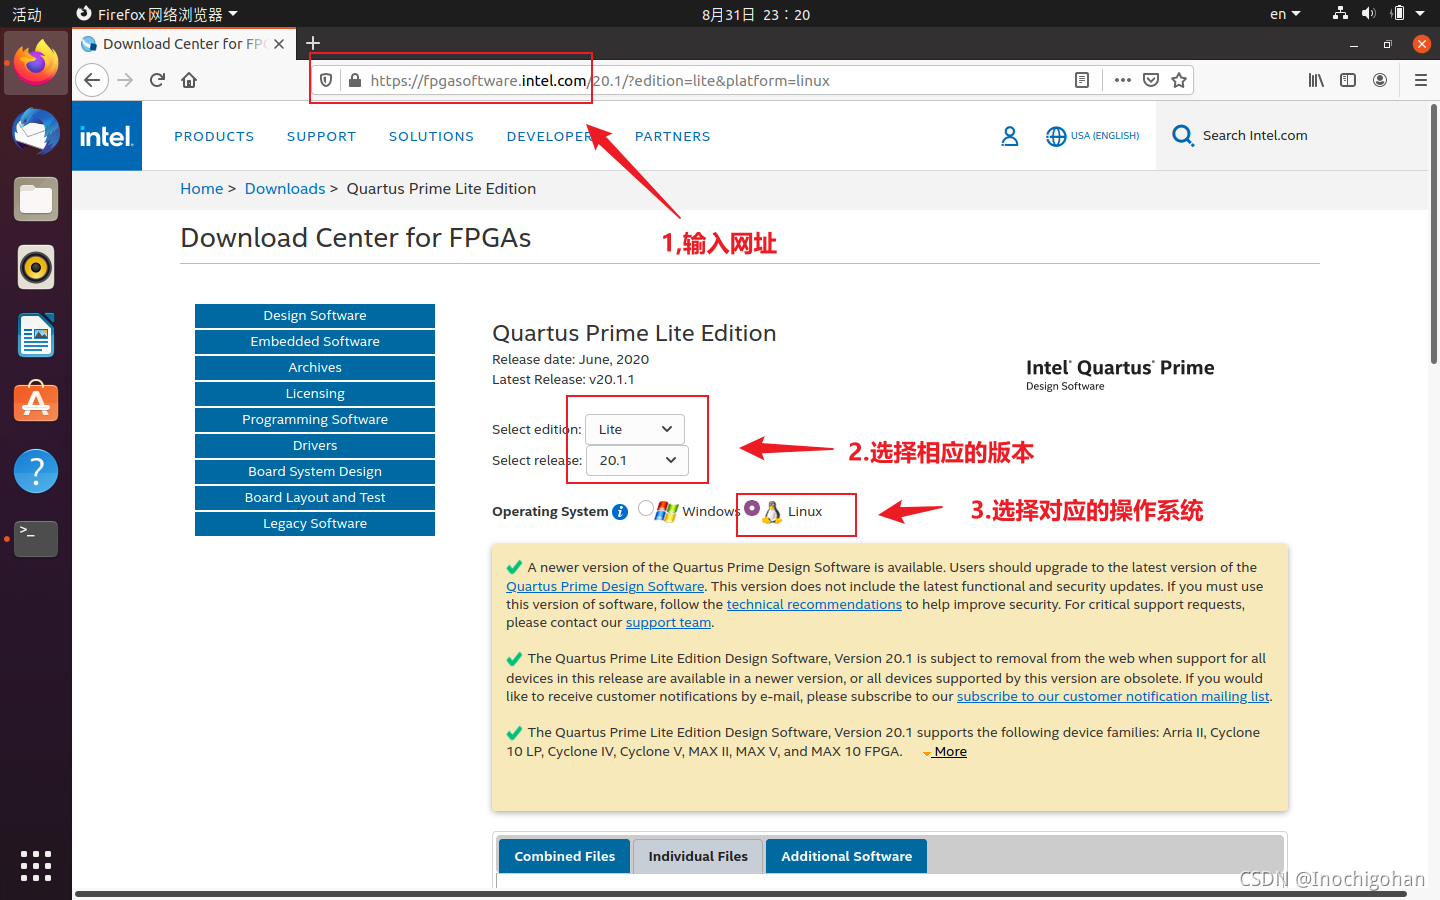Open the Select edition dropdown
The width and height of the screenshot is (1440, 900).
click(x=635, y=429)
